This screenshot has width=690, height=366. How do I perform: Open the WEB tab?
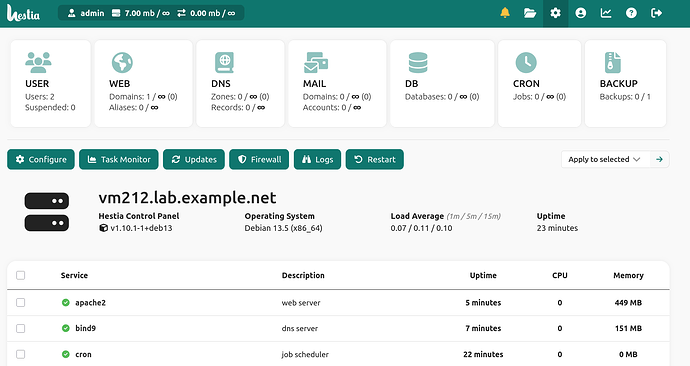click(143, 84)
